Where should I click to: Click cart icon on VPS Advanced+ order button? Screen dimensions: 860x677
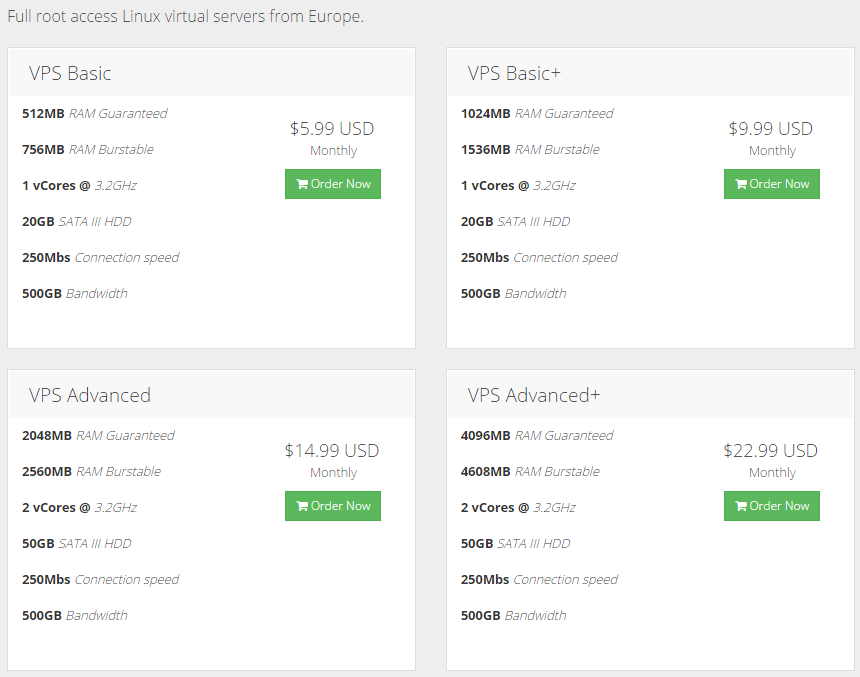(740, 506)
